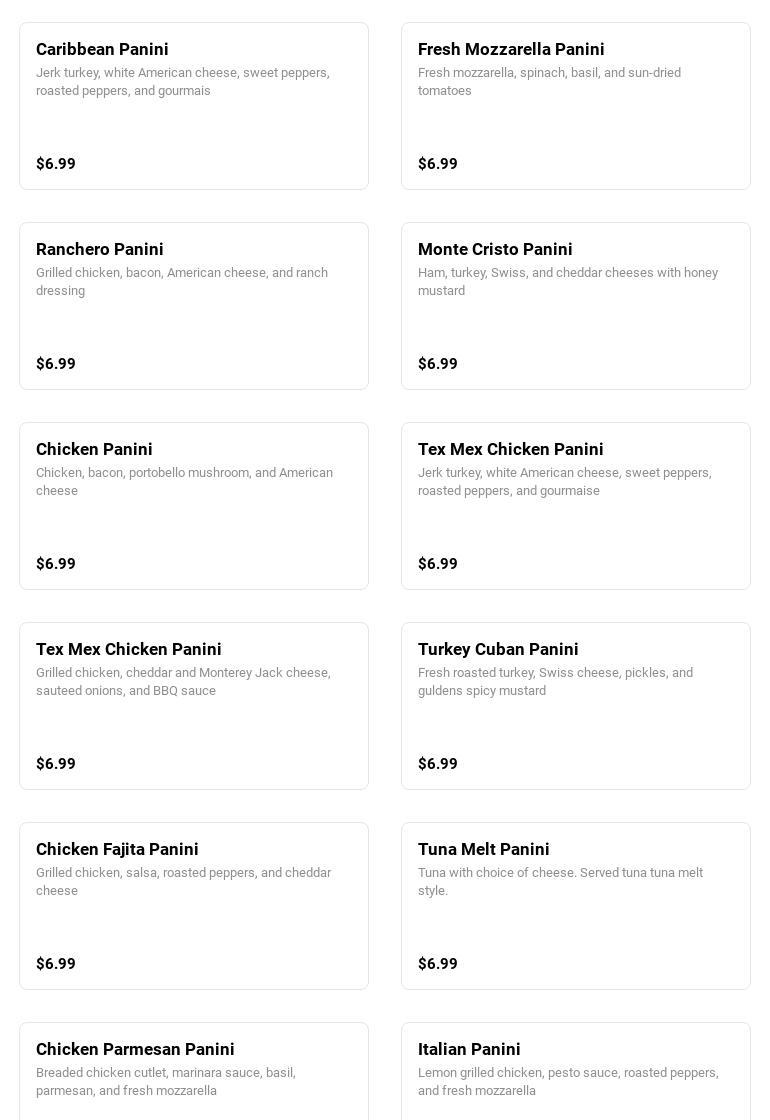Select Tex Mex Chicken Panini with jerk turkey

576,506
